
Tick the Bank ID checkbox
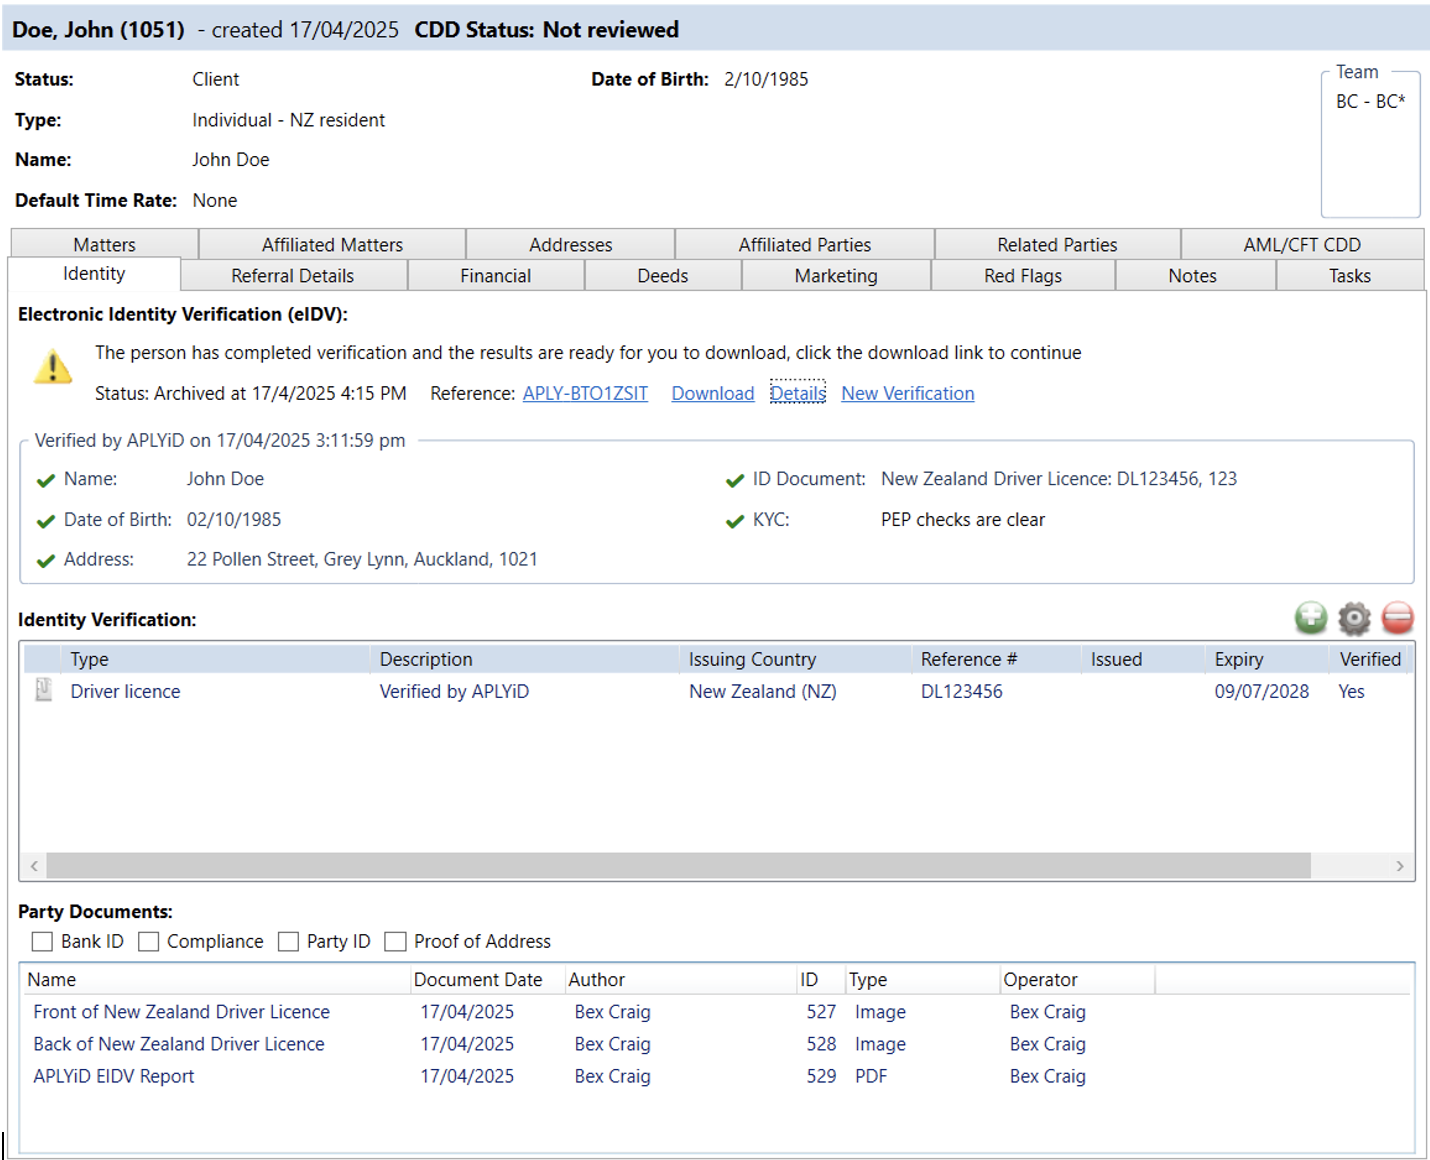(x=42, y=941)
